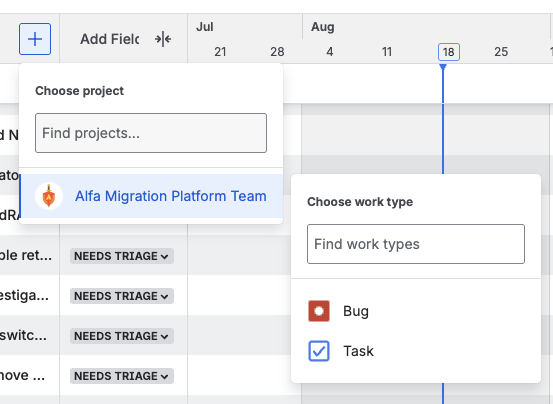
Task: Select Alfa Migration Platform Team project
Action: [151, 196]
